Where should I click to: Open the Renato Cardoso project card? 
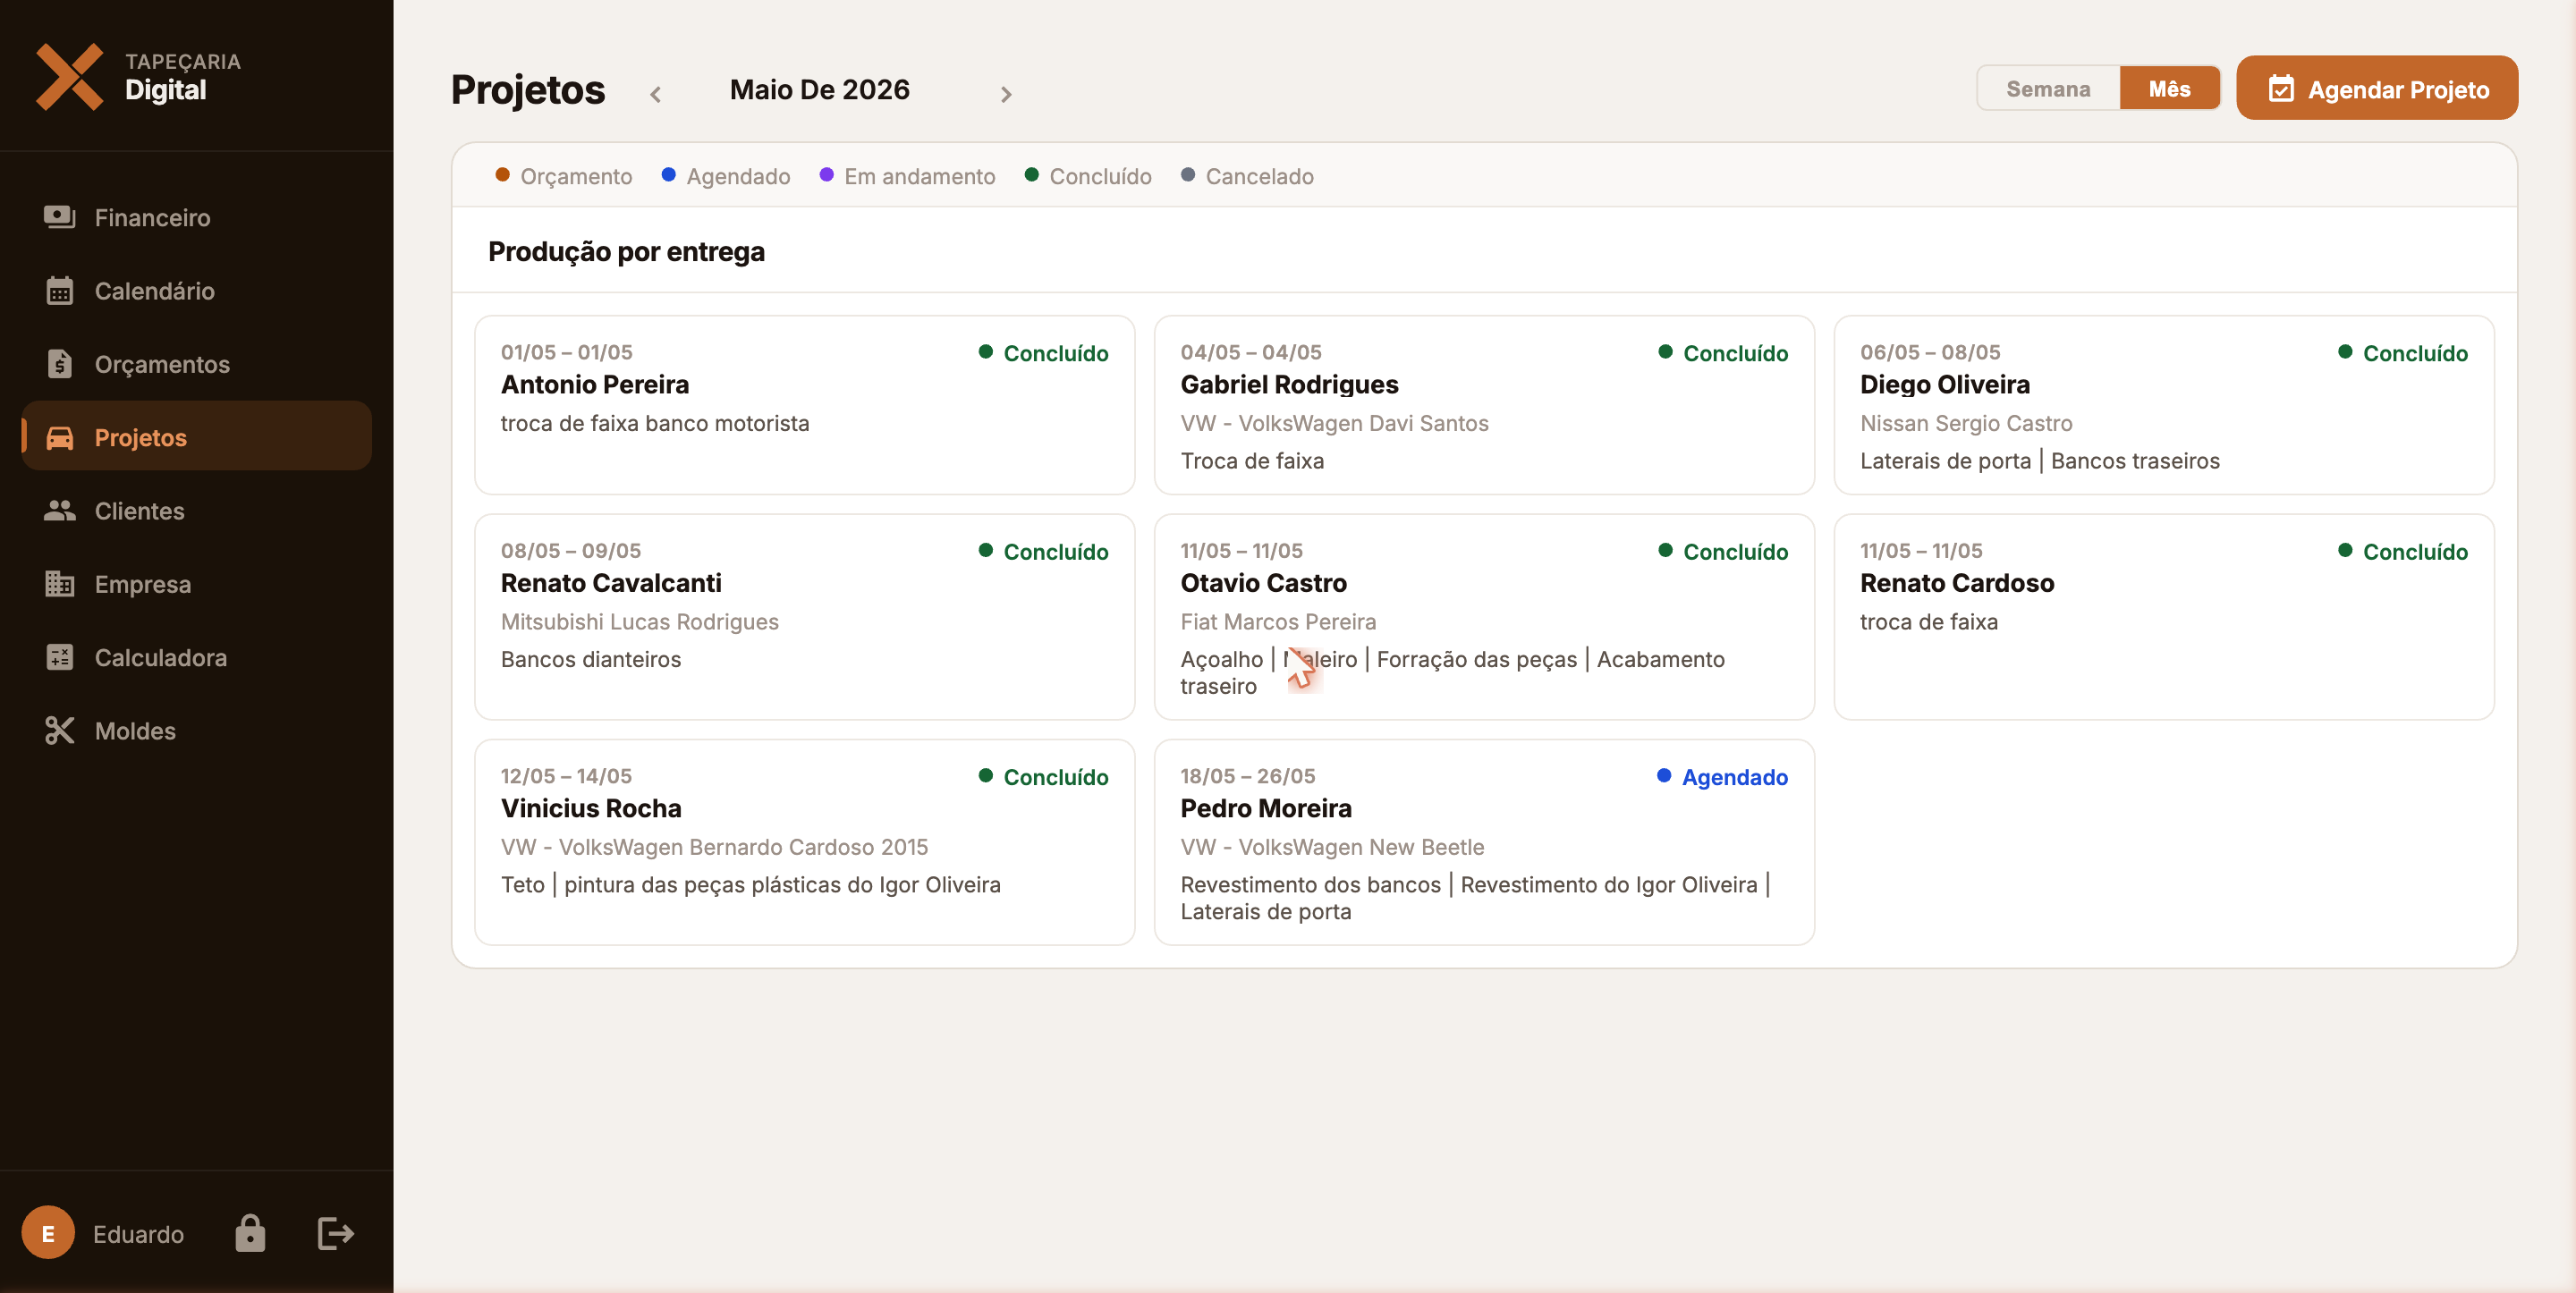pyautogui.click(x=2164, y=617)
